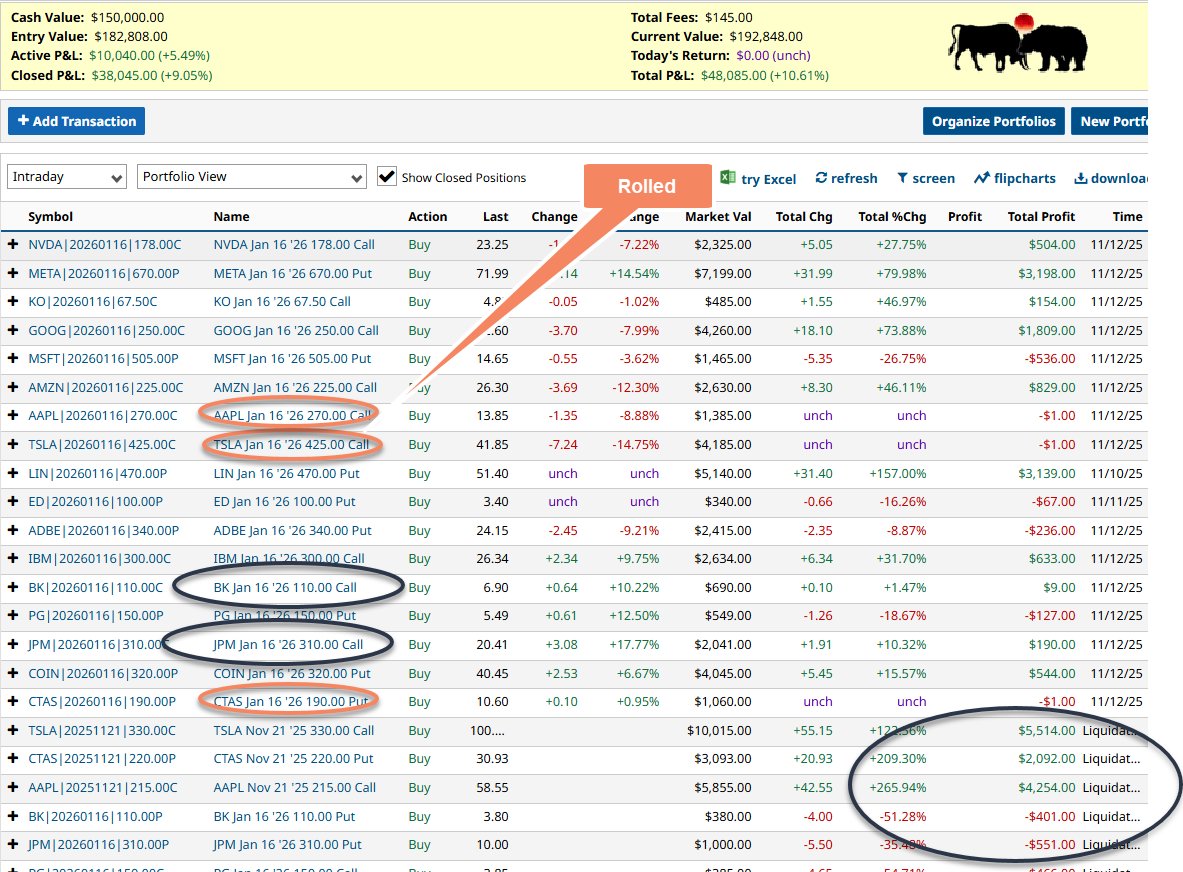Expand the KO 67.50C row
Image resolution: width=1183 pixels, height=872 pixels.
pyautogui.click(x=13, y=301)
